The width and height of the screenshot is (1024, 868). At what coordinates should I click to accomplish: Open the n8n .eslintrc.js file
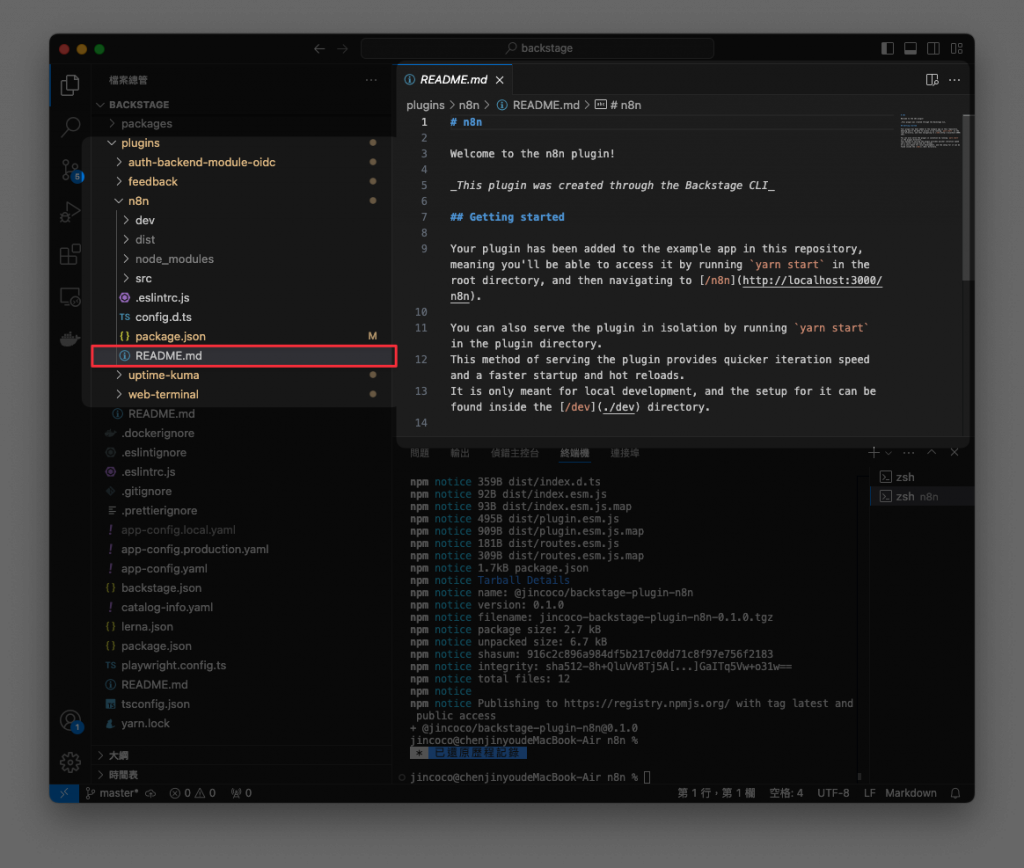tap(244, 298)
